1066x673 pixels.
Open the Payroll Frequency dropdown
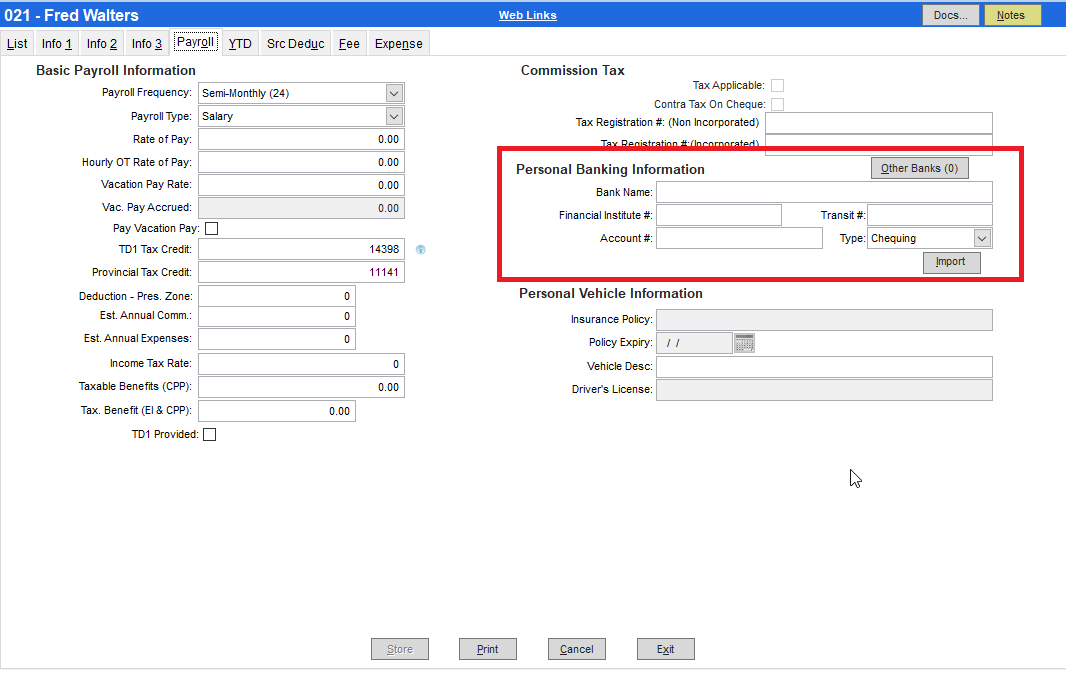(393, 92)
